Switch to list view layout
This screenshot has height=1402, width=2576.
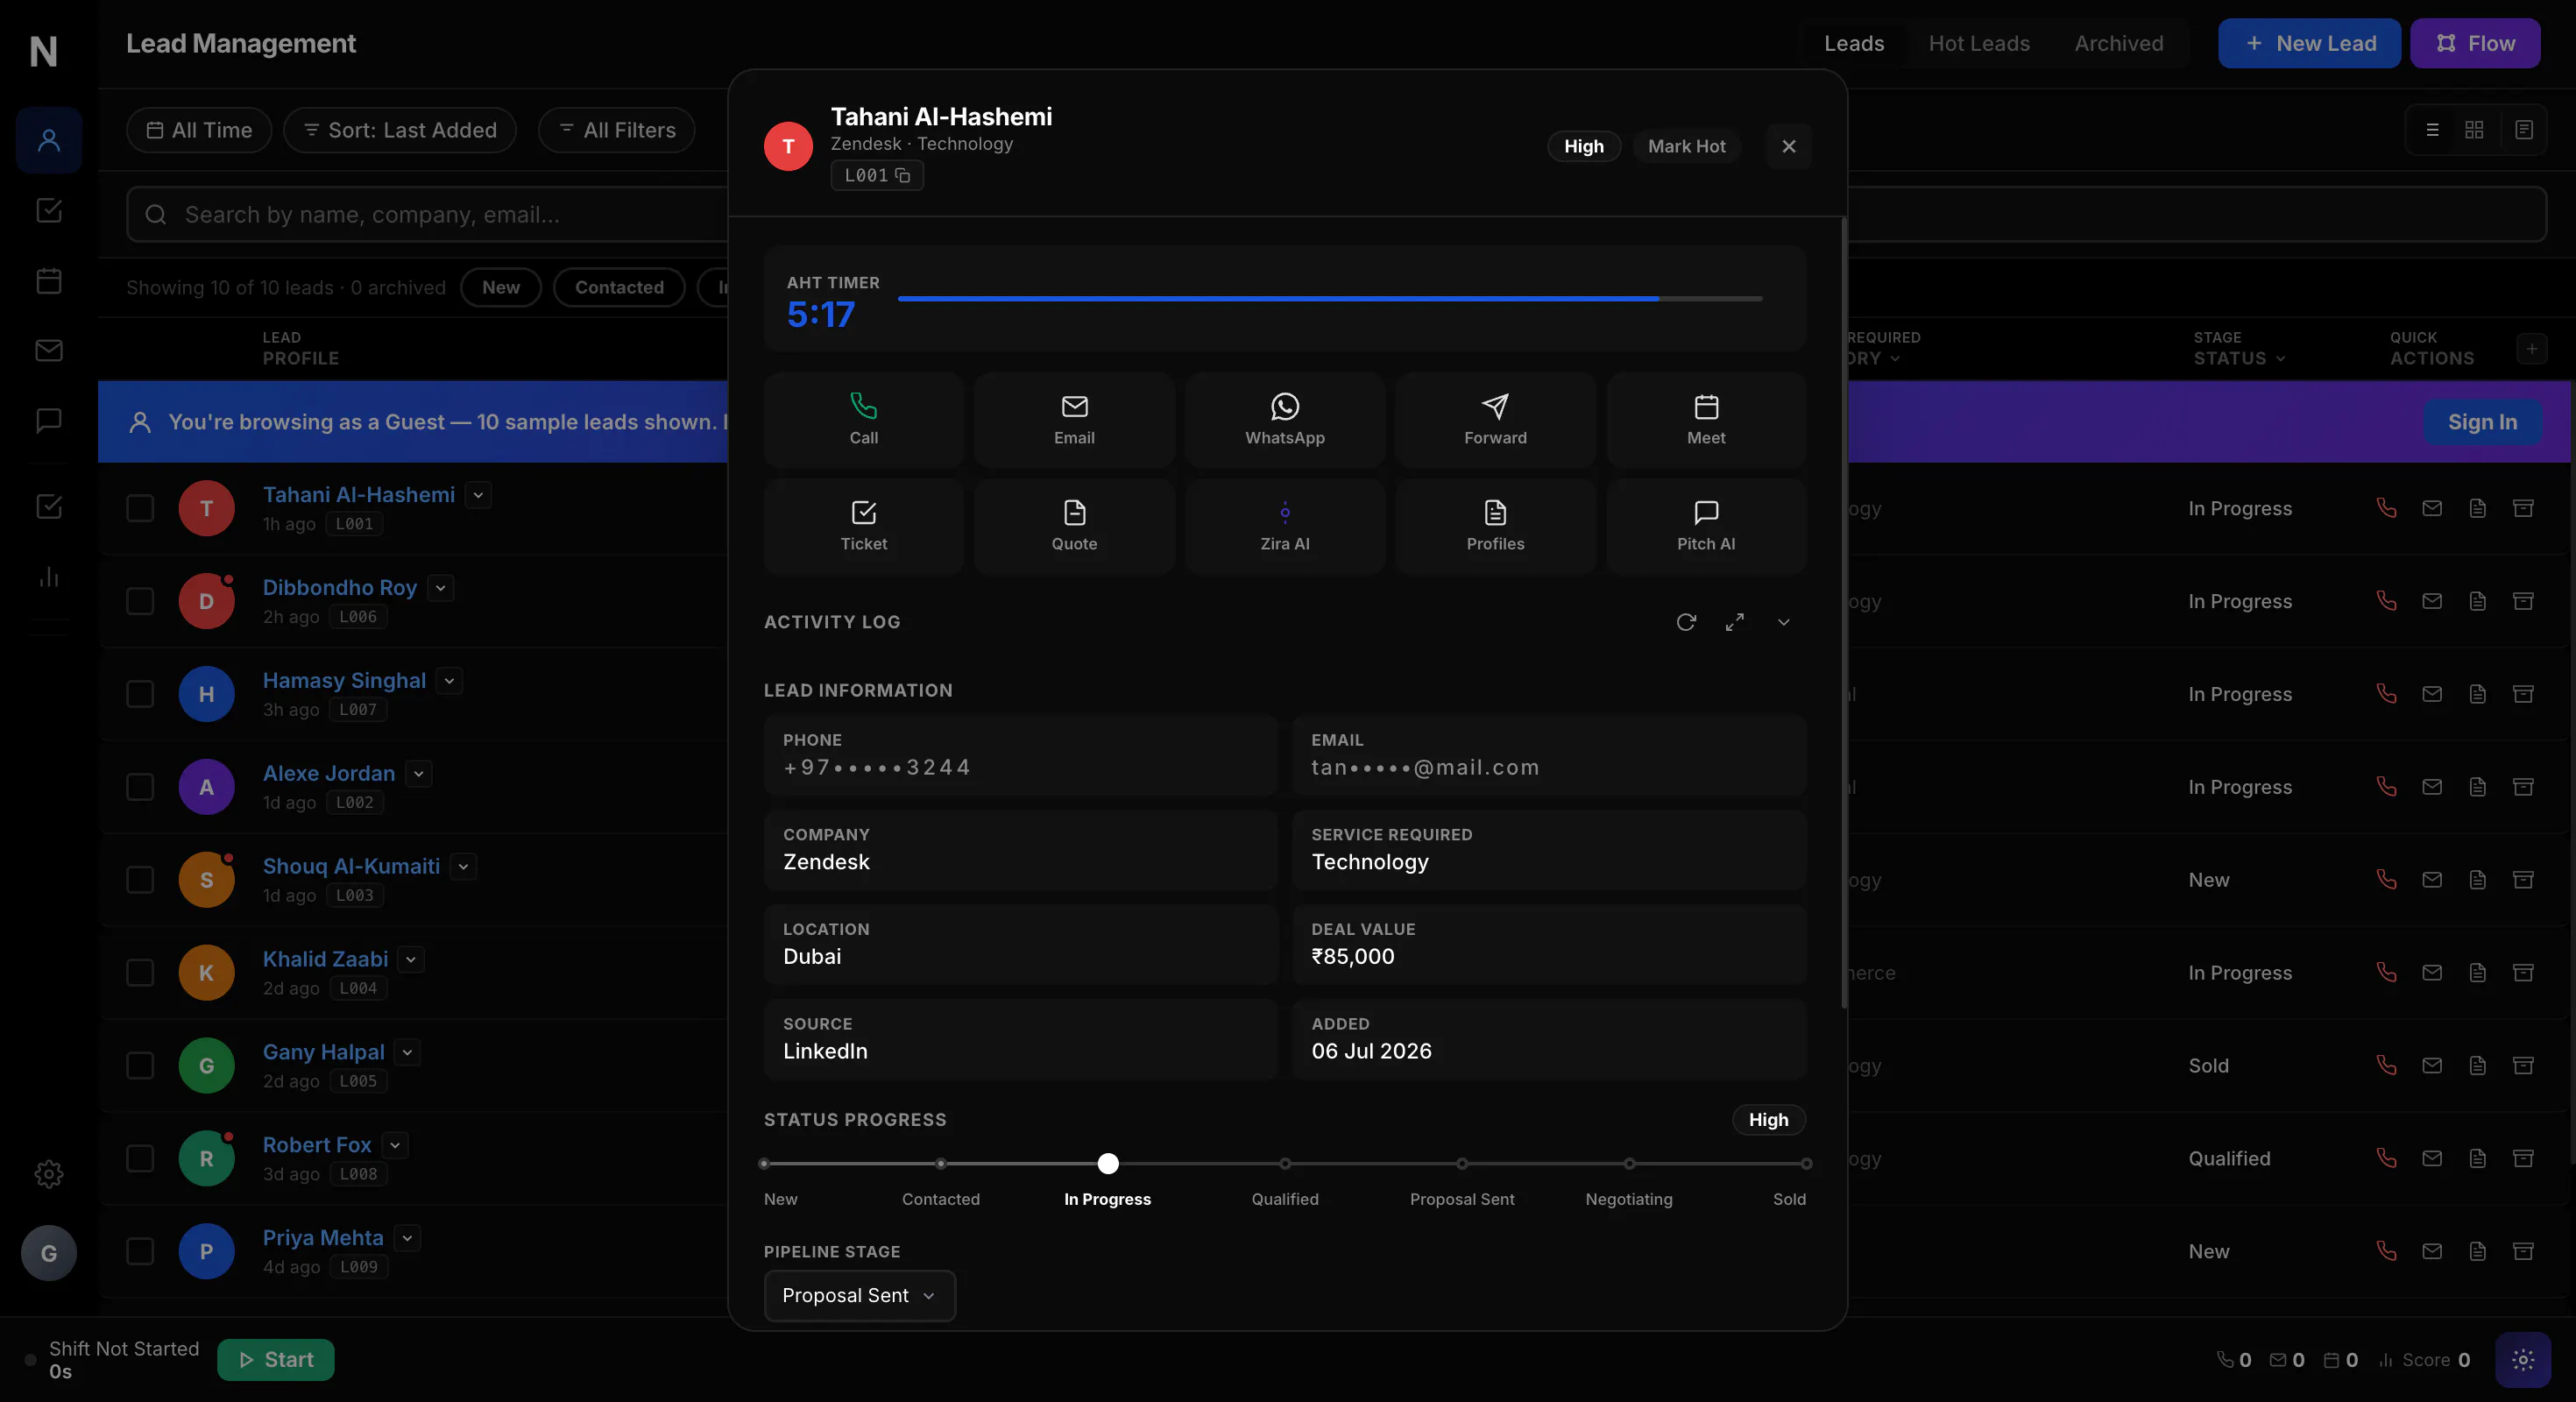point(2433,130)
